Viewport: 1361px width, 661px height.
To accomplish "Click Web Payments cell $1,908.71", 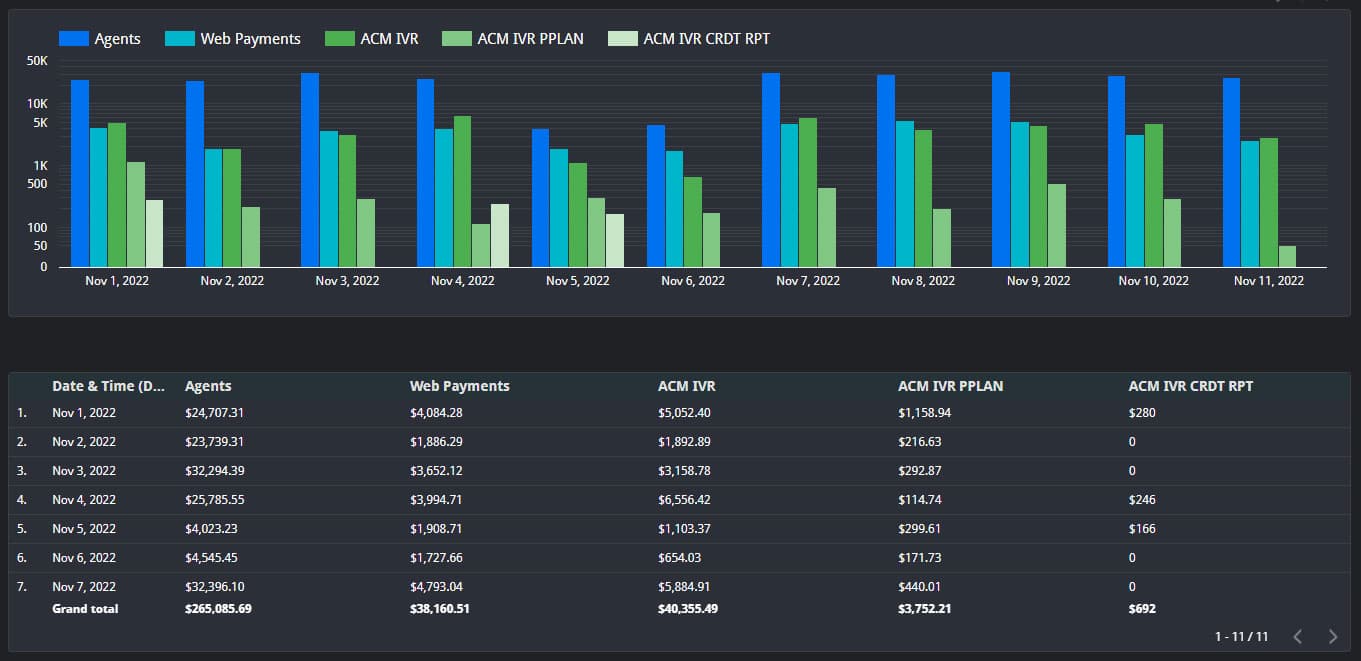I will [436, 528].
